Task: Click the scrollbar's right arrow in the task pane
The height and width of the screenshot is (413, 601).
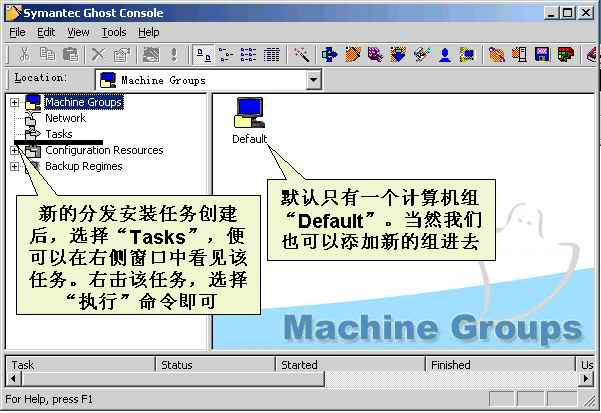Action: pyautogui.click(x=586, y=379)
